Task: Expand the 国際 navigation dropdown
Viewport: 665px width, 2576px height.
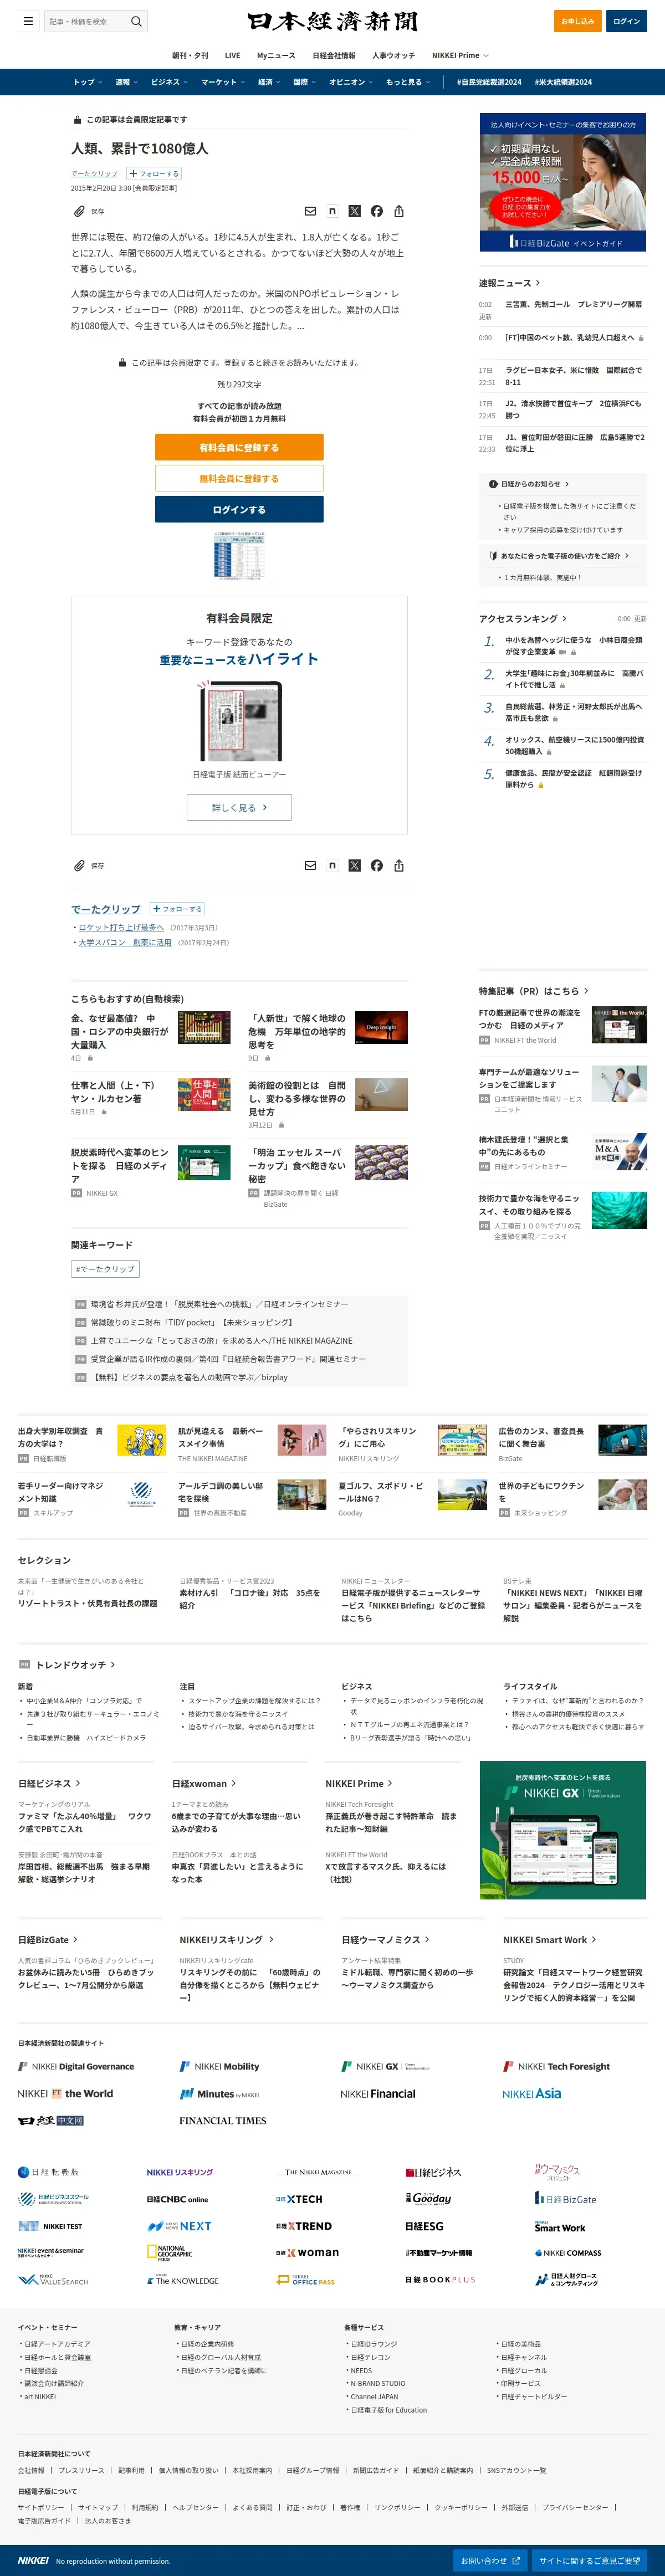Action: (x=305, y=82)
